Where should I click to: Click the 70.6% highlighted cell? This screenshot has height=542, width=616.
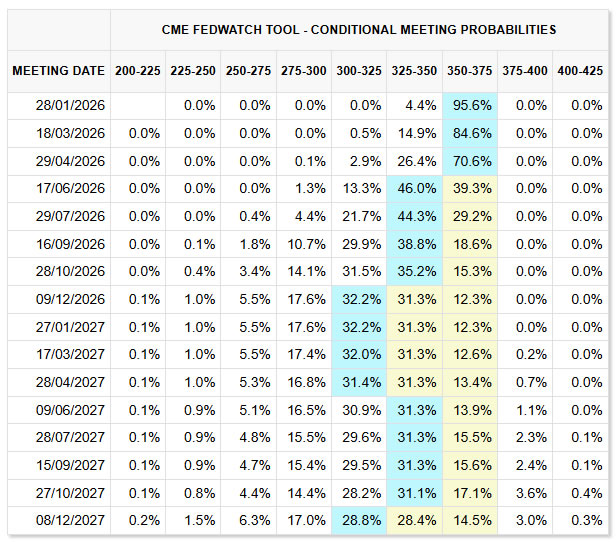tap(472, 162)
